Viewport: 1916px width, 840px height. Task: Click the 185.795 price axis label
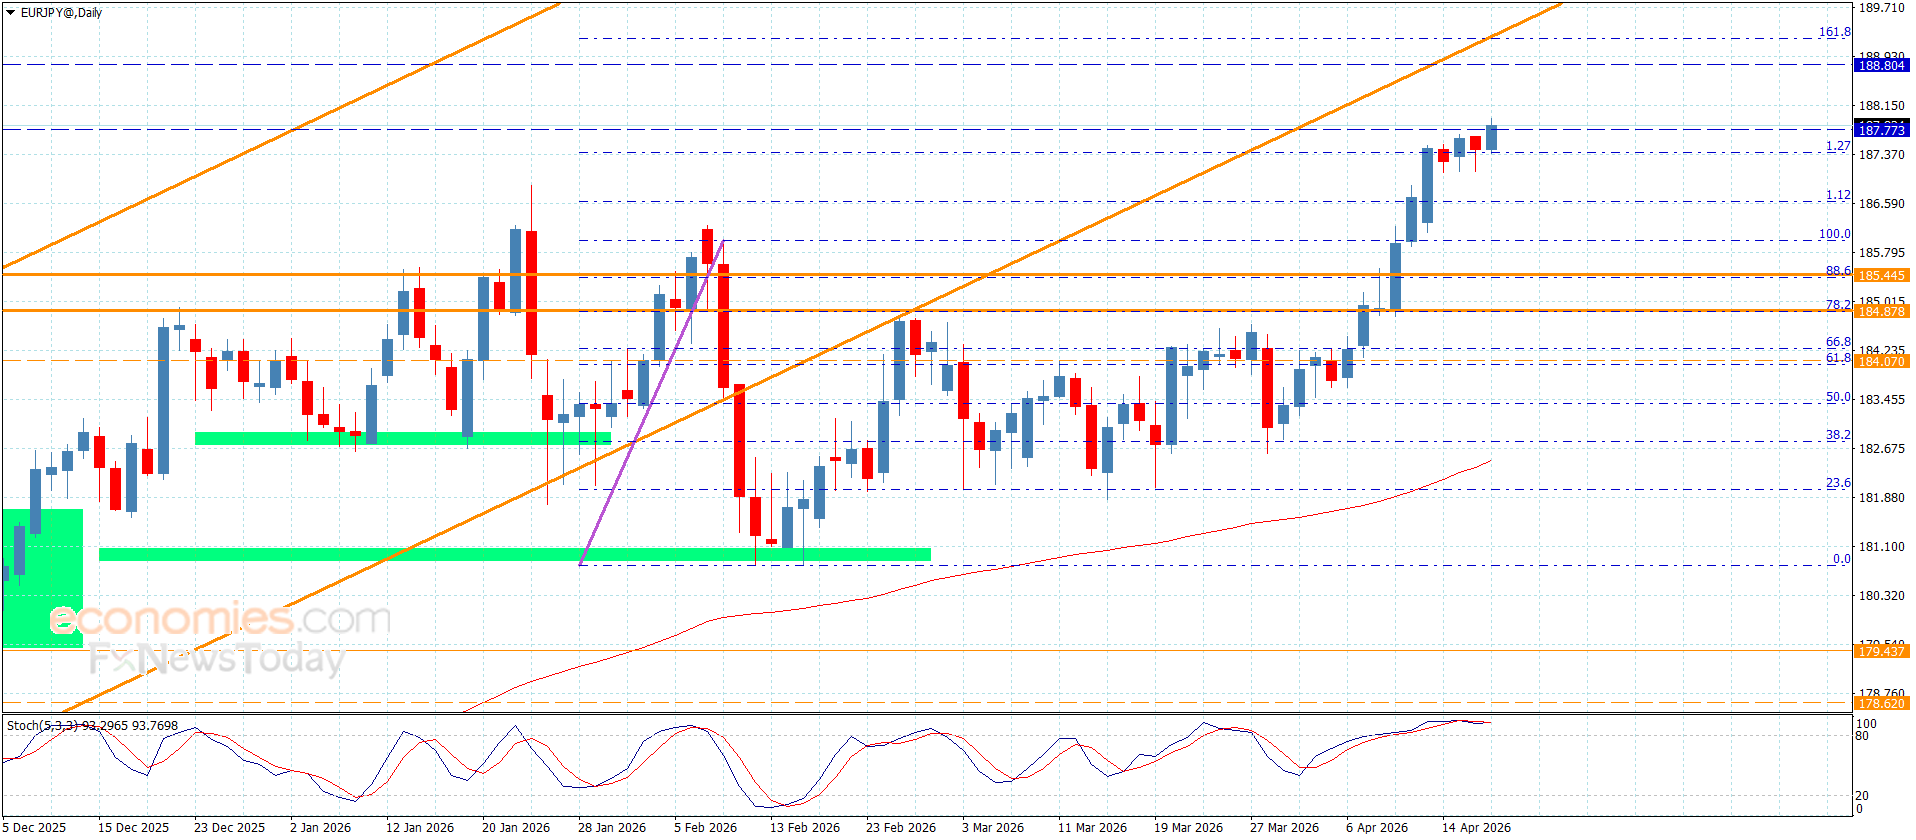[1881, 253]
